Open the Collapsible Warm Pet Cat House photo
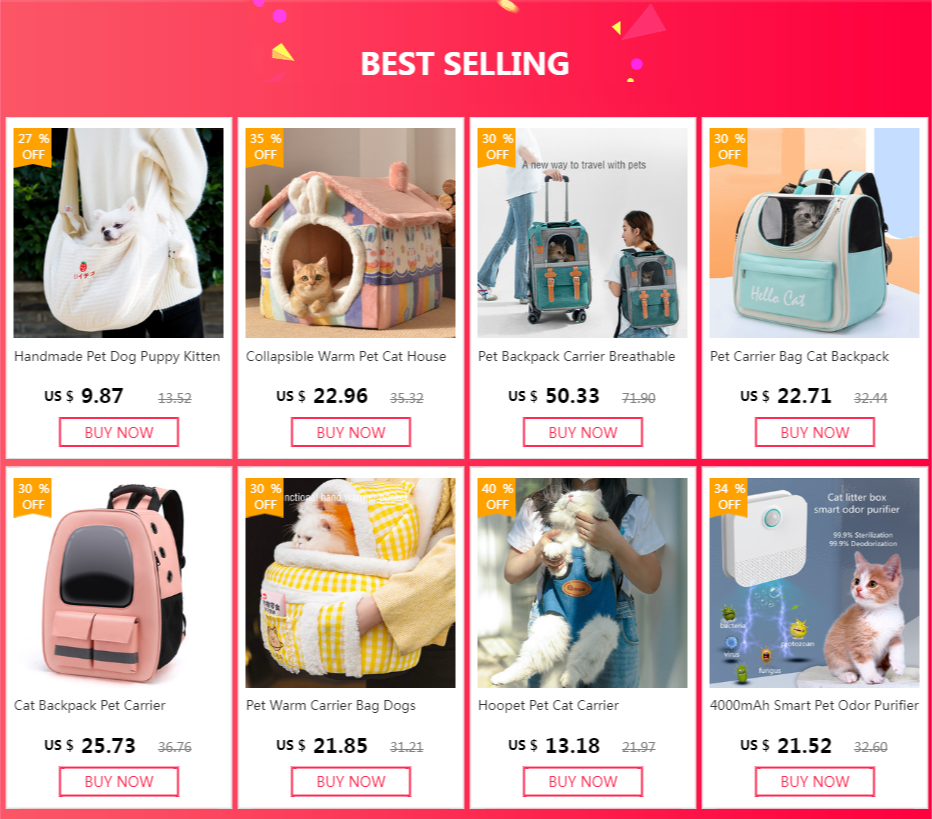This screenshot has height=819, width=932. point(351,233)
